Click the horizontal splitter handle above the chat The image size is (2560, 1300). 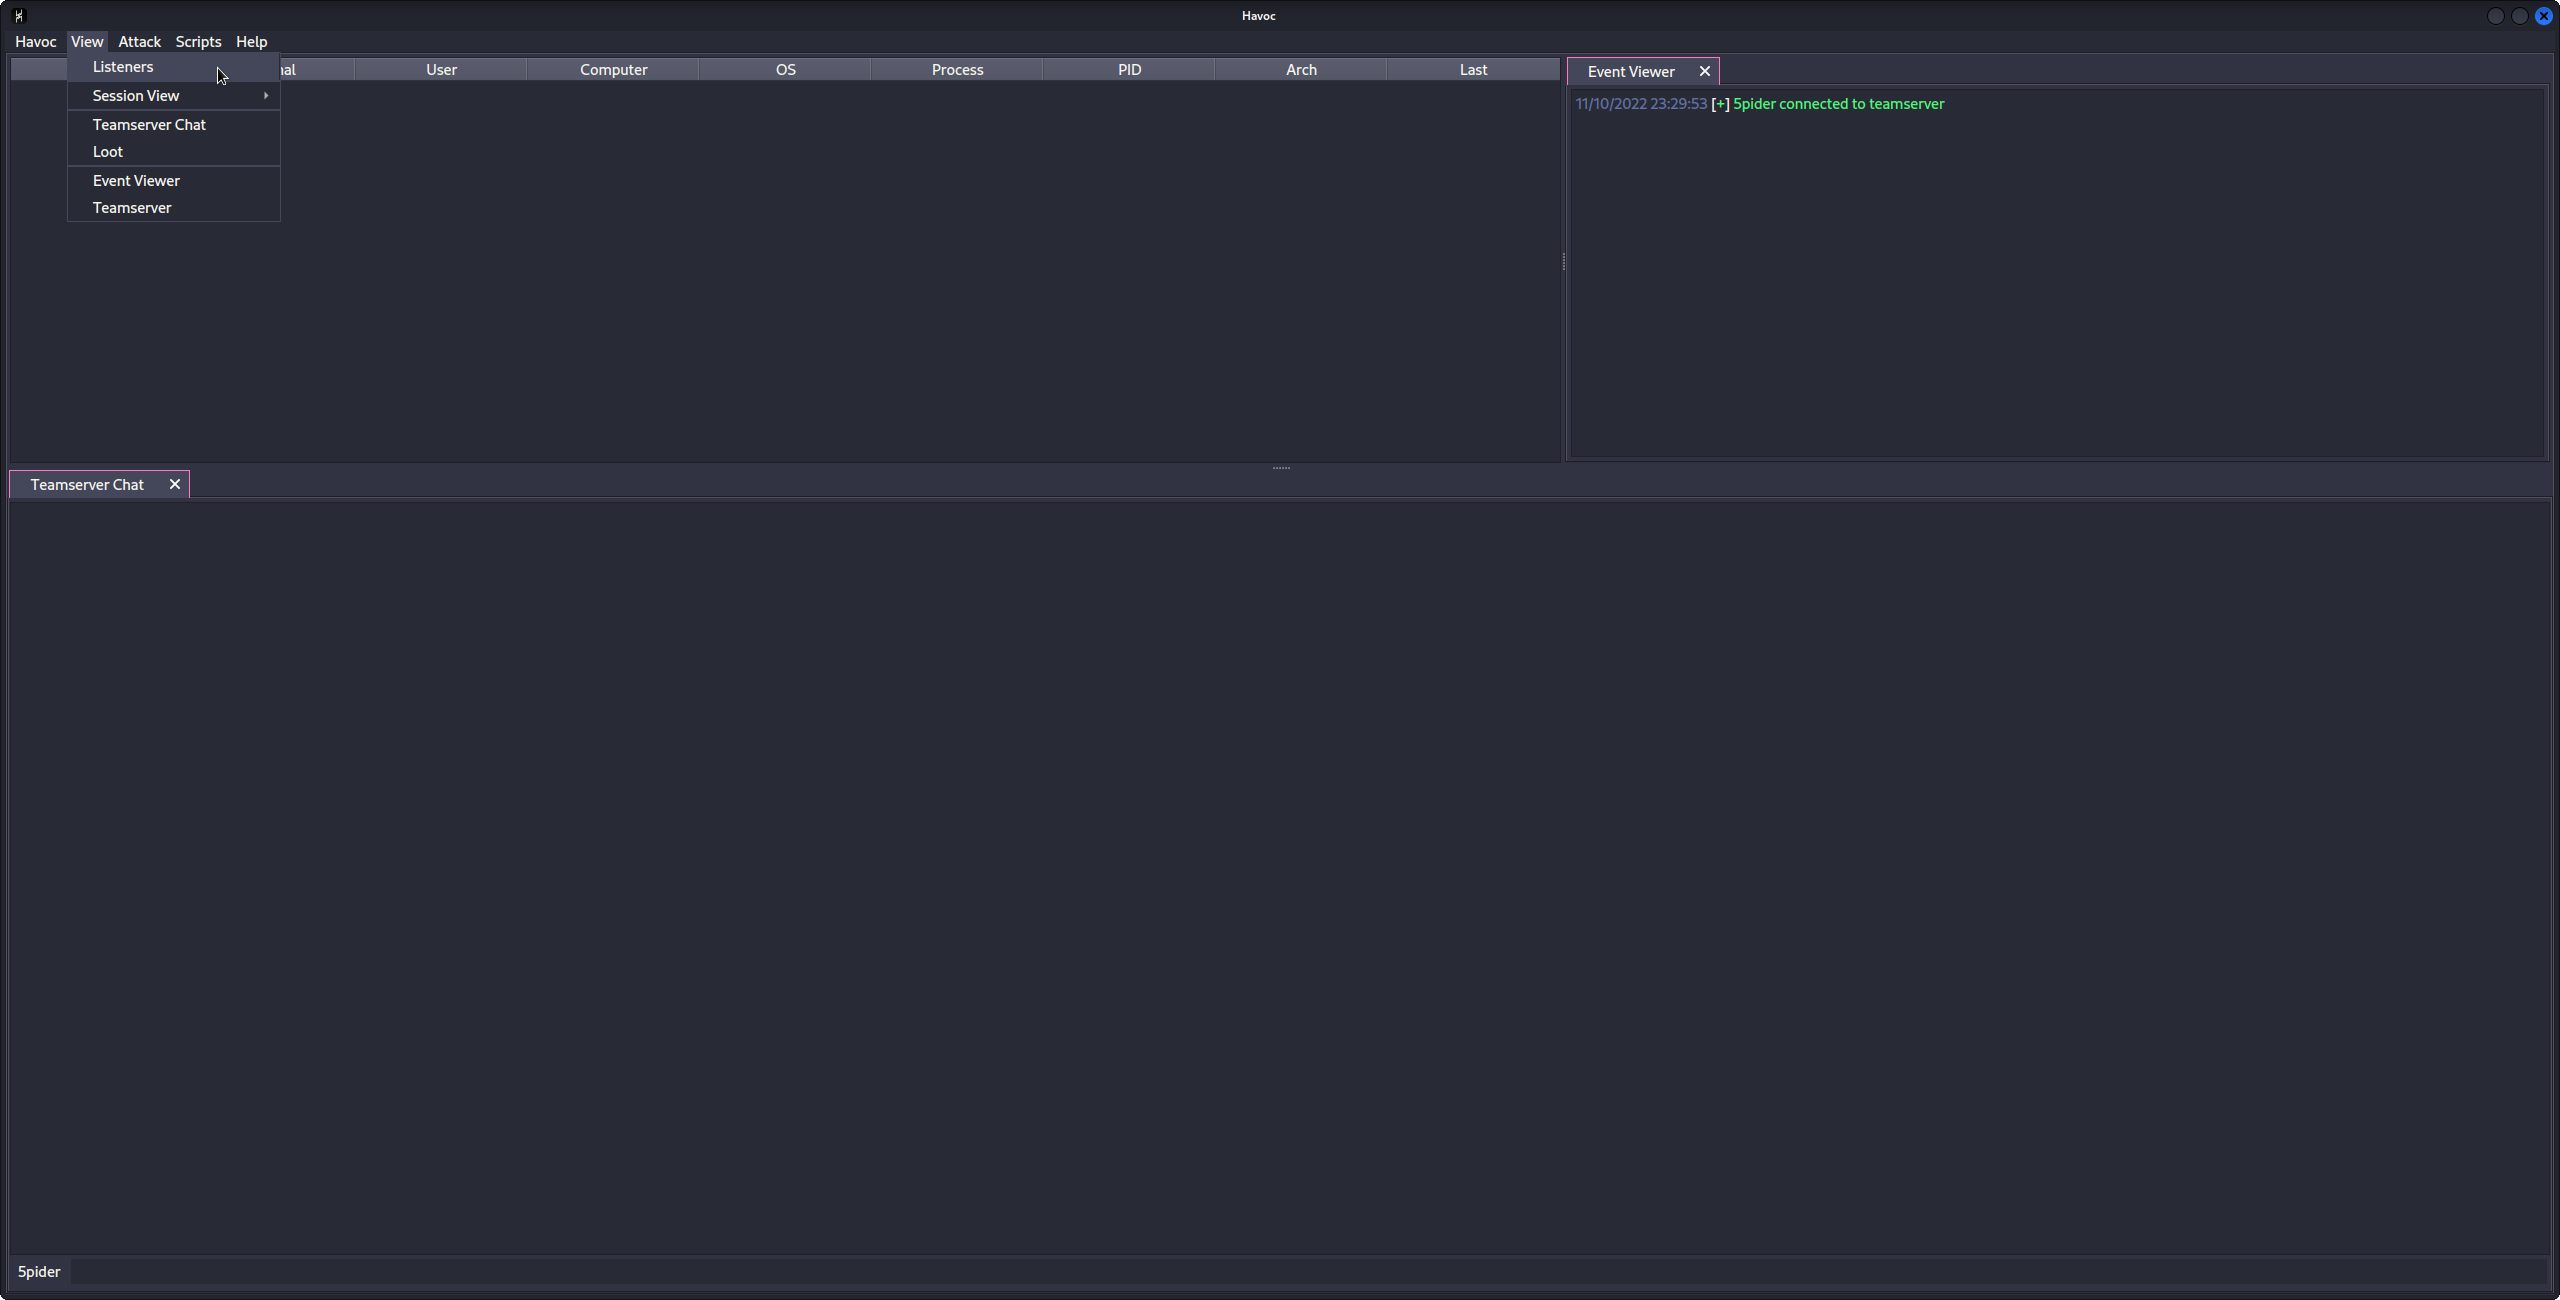point(1281,467)
